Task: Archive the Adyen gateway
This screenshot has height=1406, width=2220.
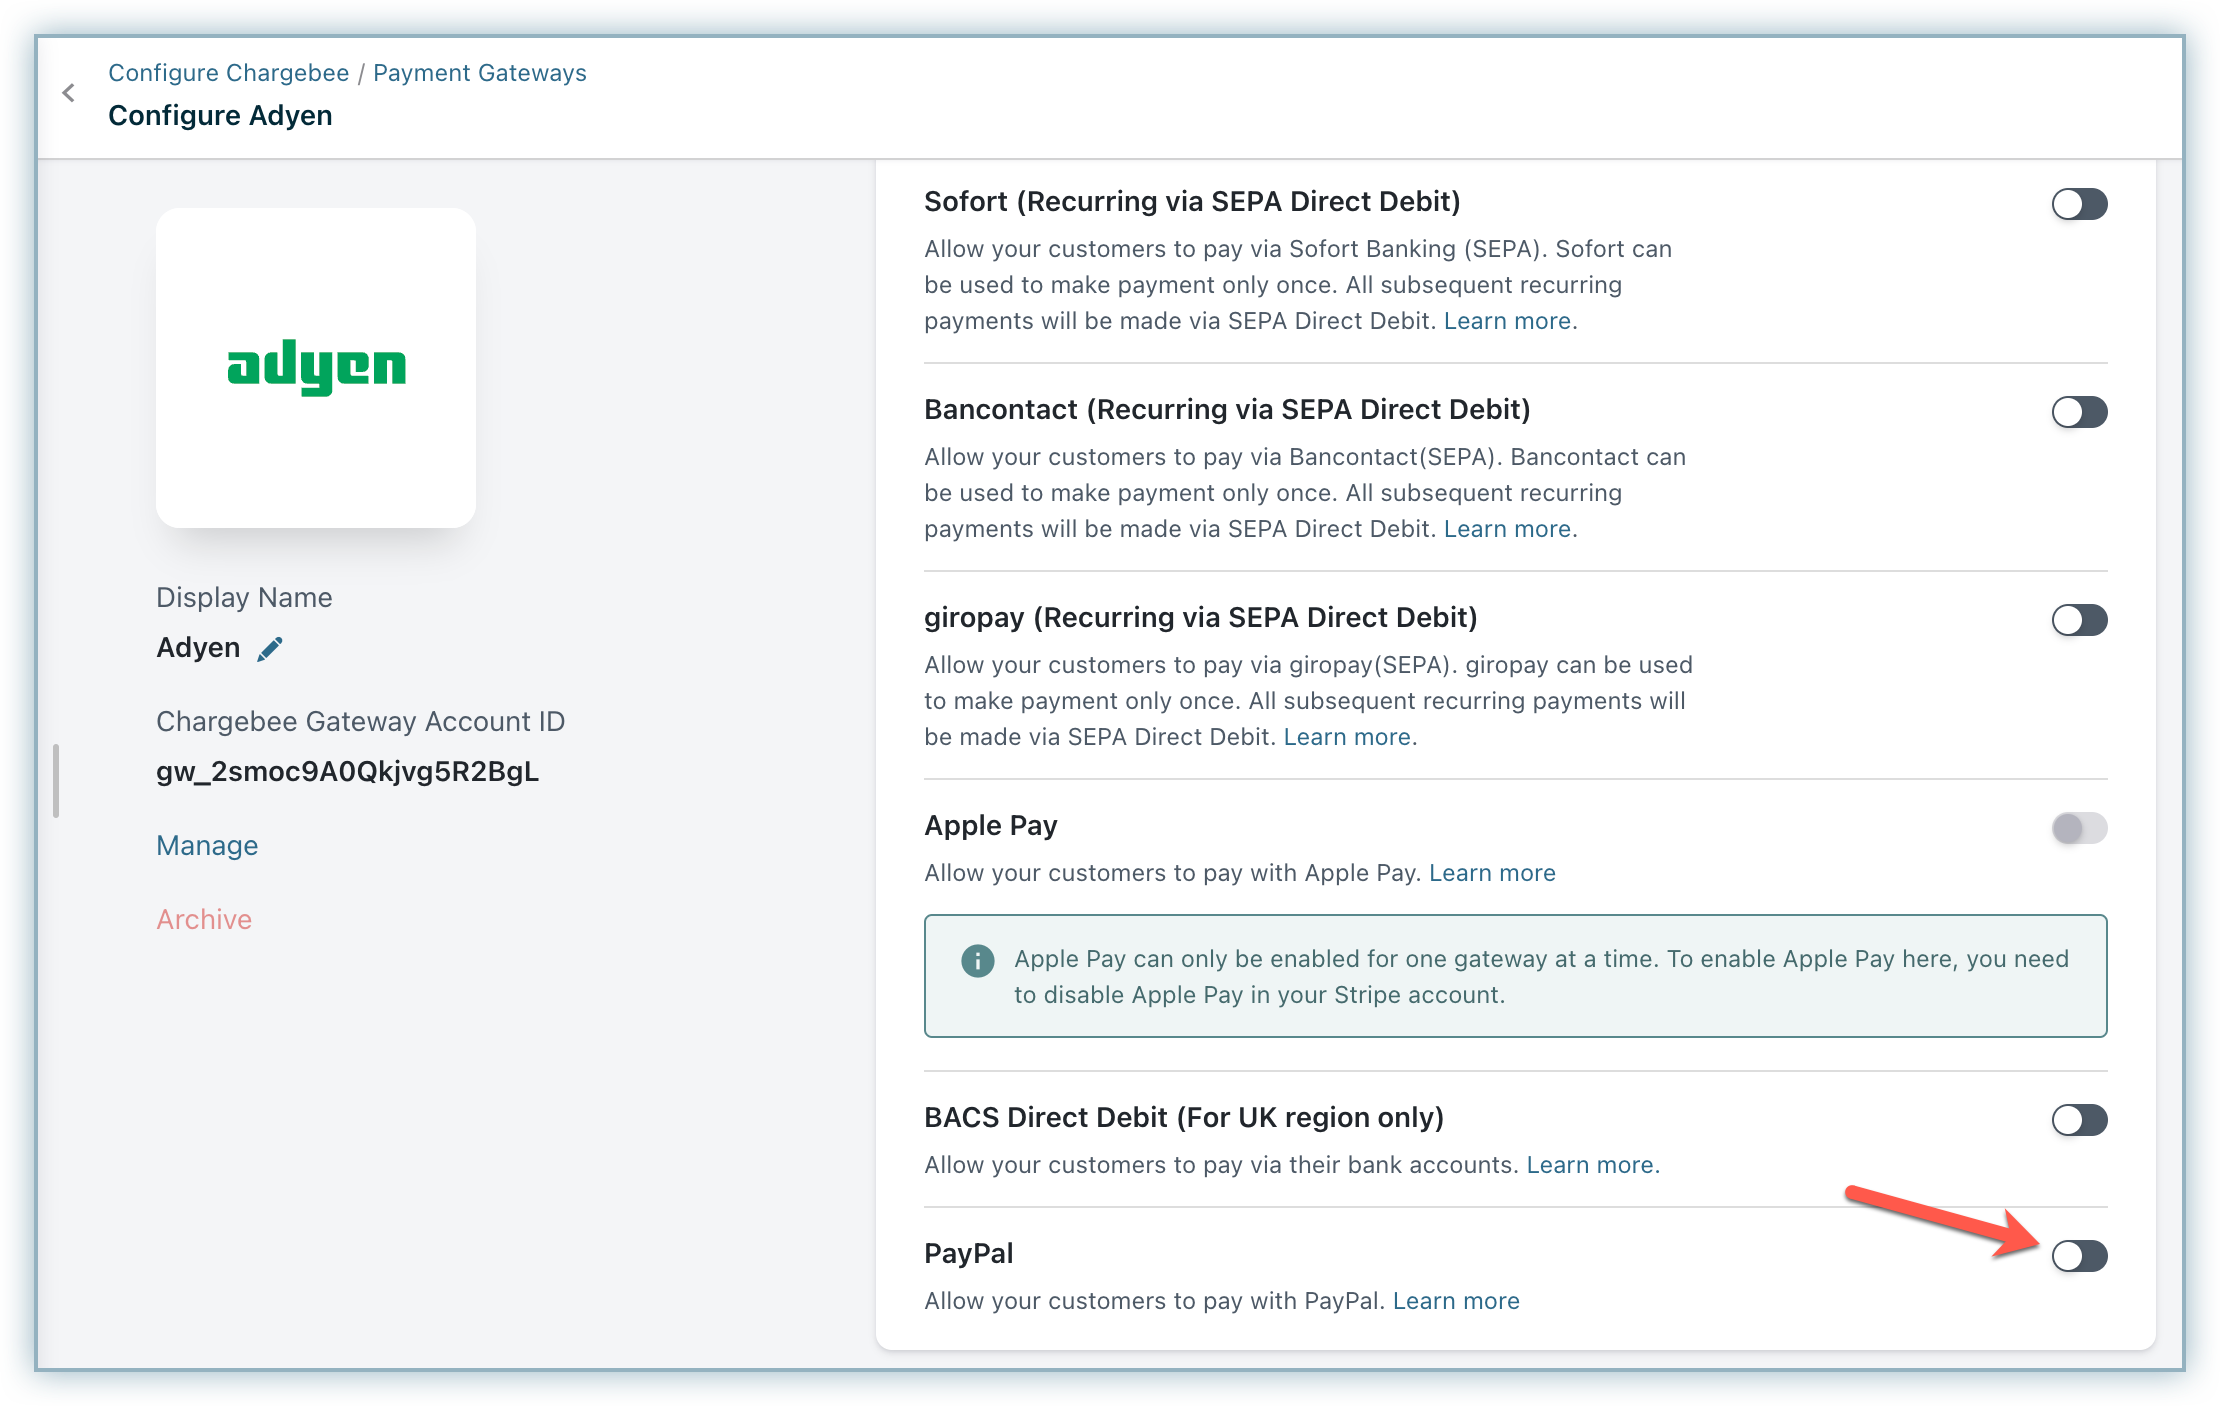Action: 204,920
